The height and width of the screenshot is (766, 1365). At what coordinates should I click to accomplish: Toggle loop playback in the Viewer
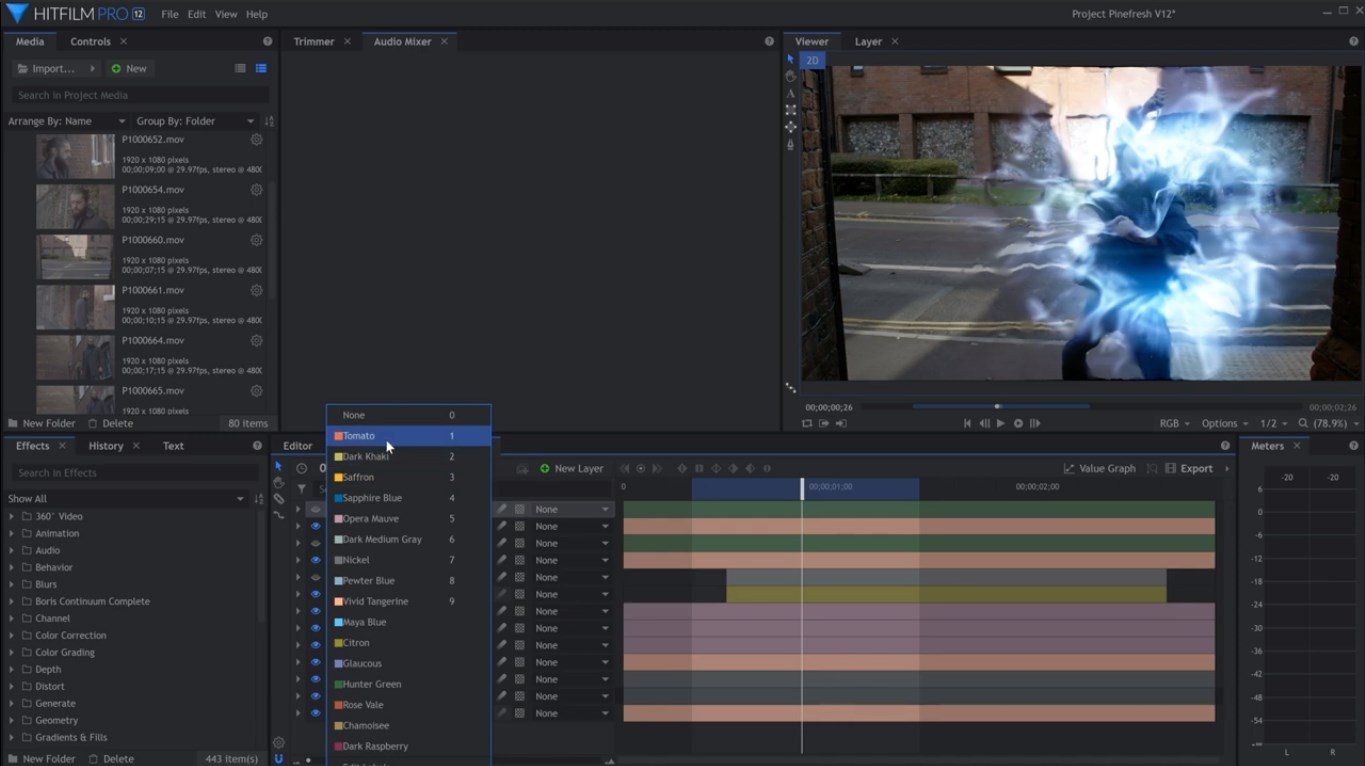[x=807, y=423]
